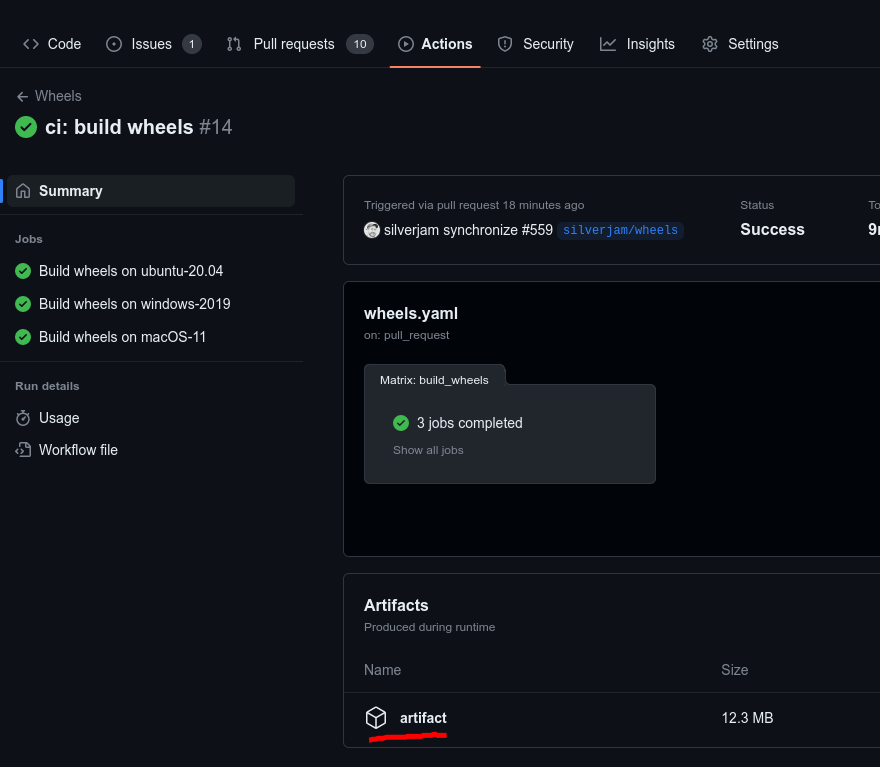
Task: Click the run number #14
Action: click(x=216, y=127)
